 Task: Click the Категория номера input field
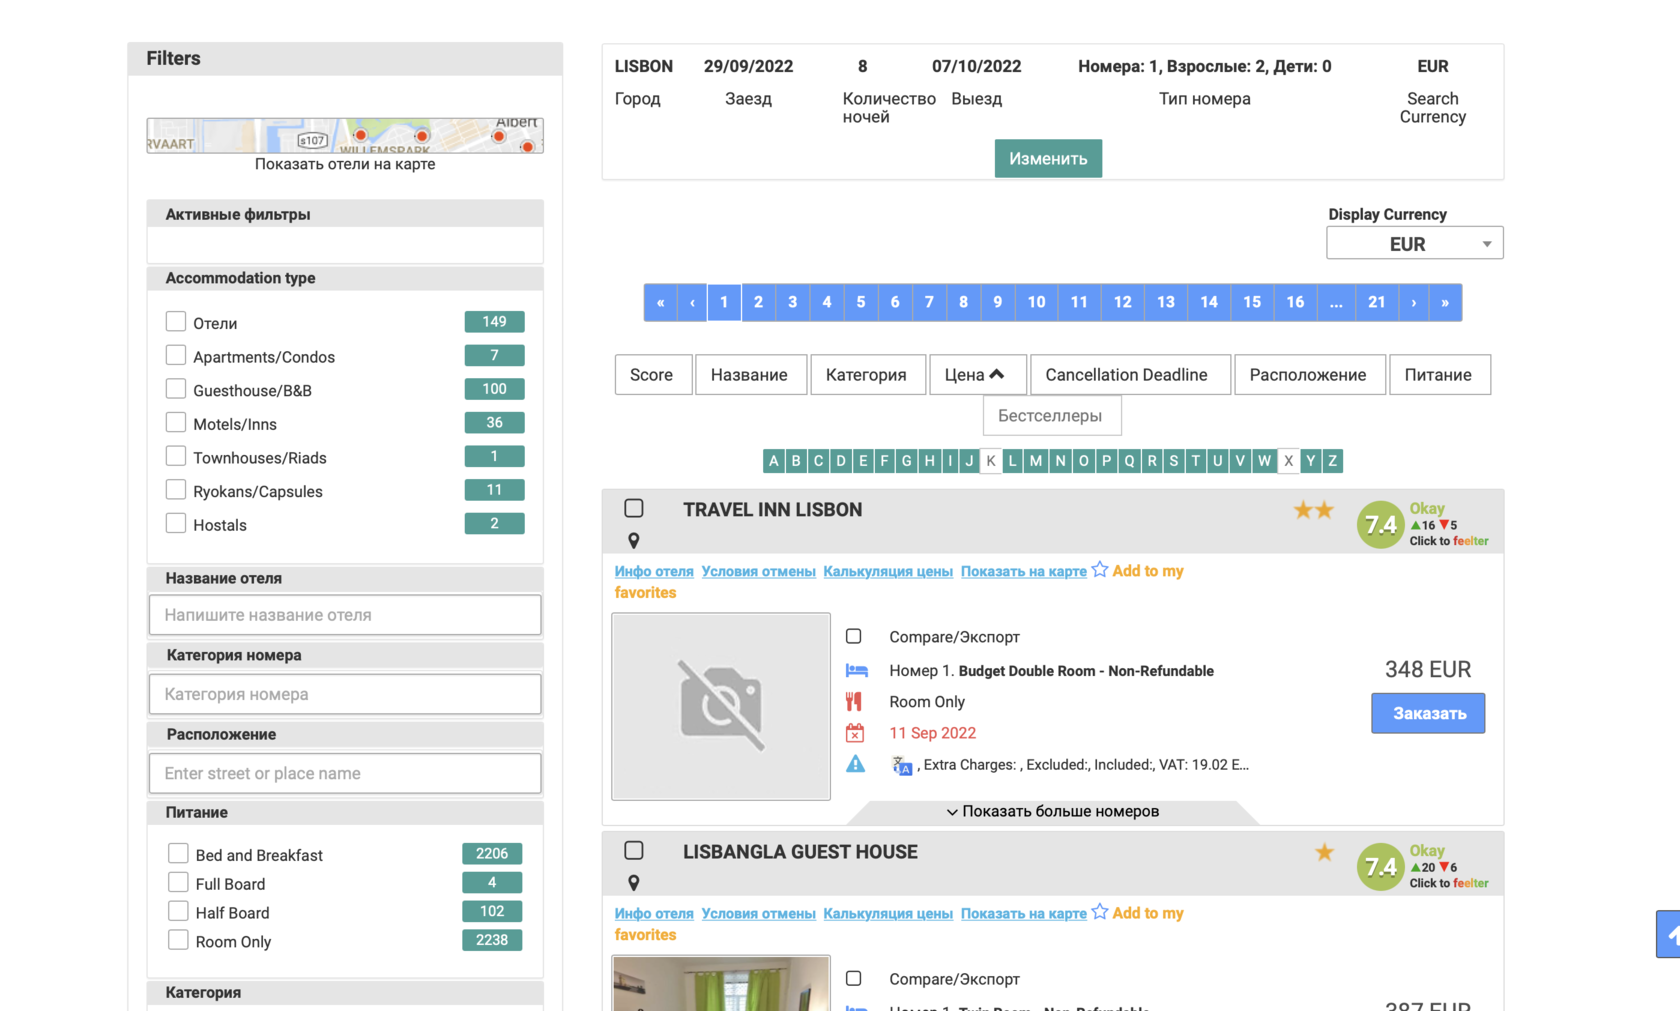pyautogui.click(x=345, y=694)
